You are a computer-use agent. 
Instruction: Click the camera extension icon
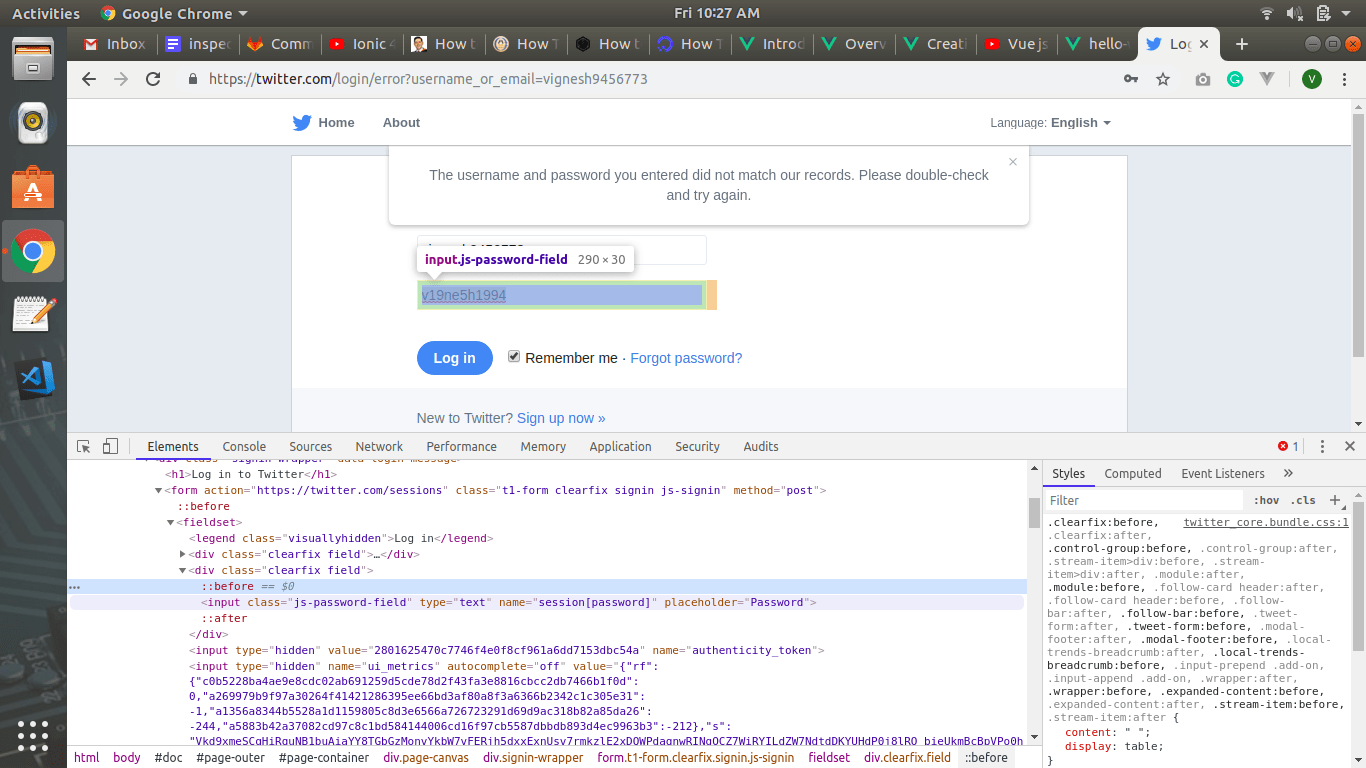click(x=1203, y=79)
